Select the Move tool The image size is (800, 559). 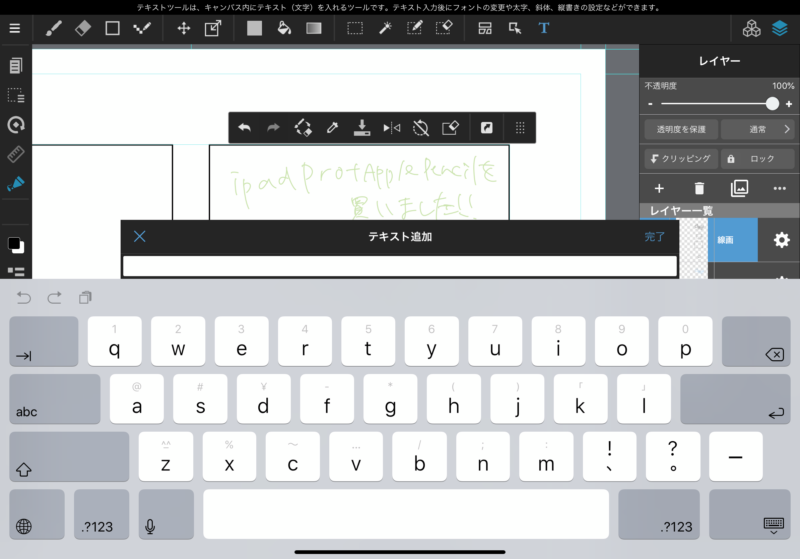coord(184,29)
